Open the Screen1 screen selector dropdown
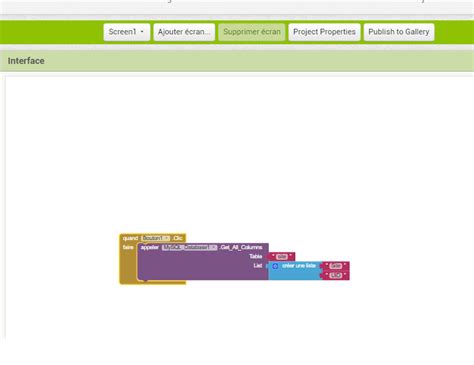The image size is (474, 365). [x=127, y=32]
